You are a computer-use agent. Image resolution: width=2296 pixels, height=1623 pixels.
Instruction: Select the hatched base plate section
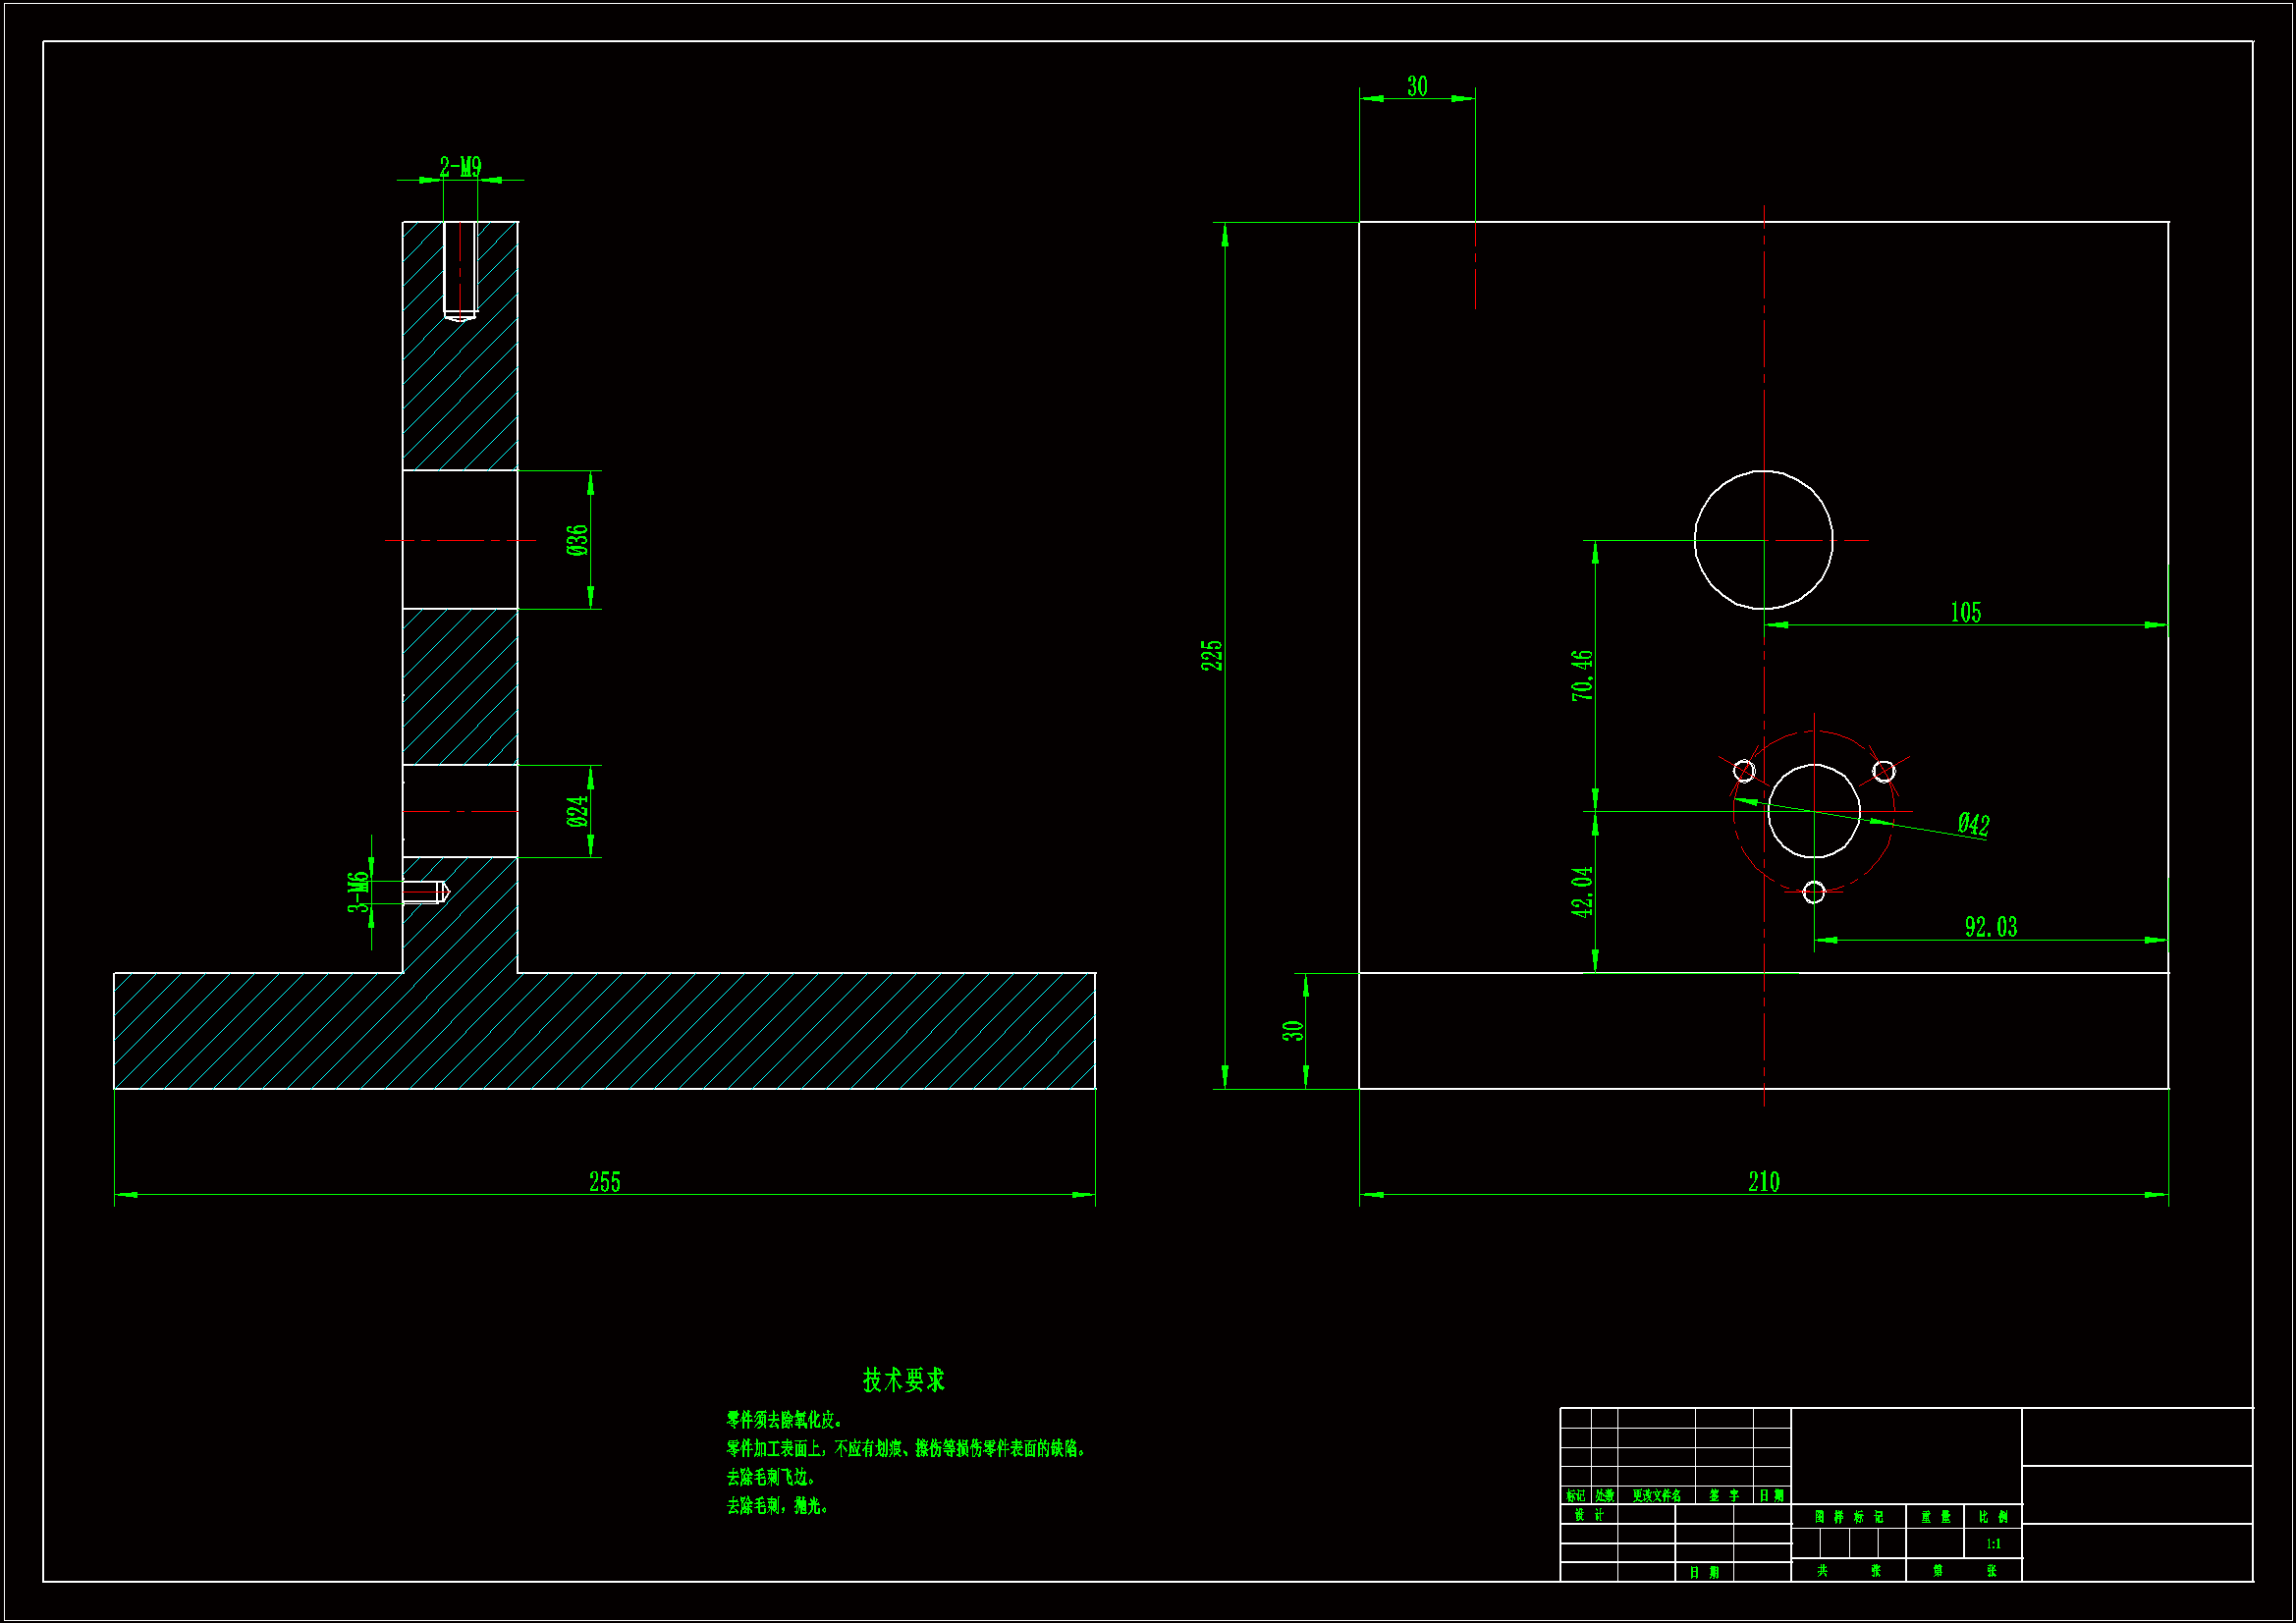pyautogui.click(x=605, y=1031)
